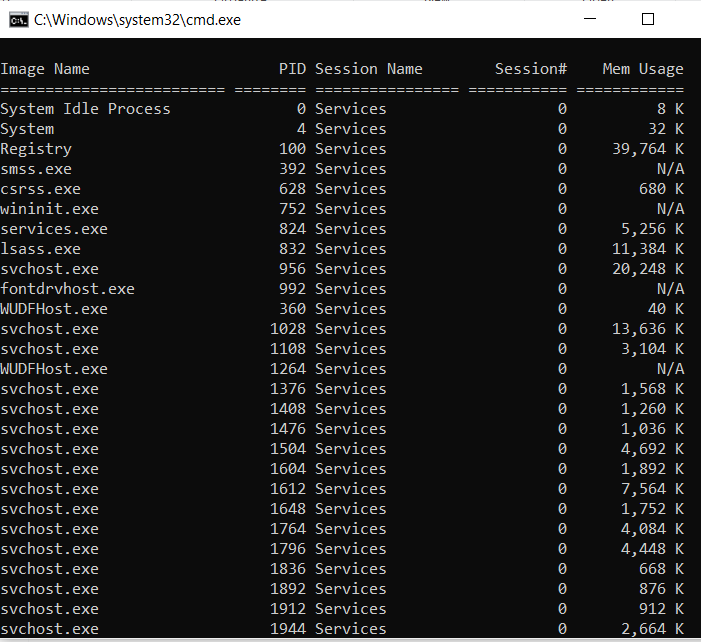Image resolution: width=701 pixels, height=642 pixels.
Task: Click the csrss.exe process name
Action: tap(41, 189)
